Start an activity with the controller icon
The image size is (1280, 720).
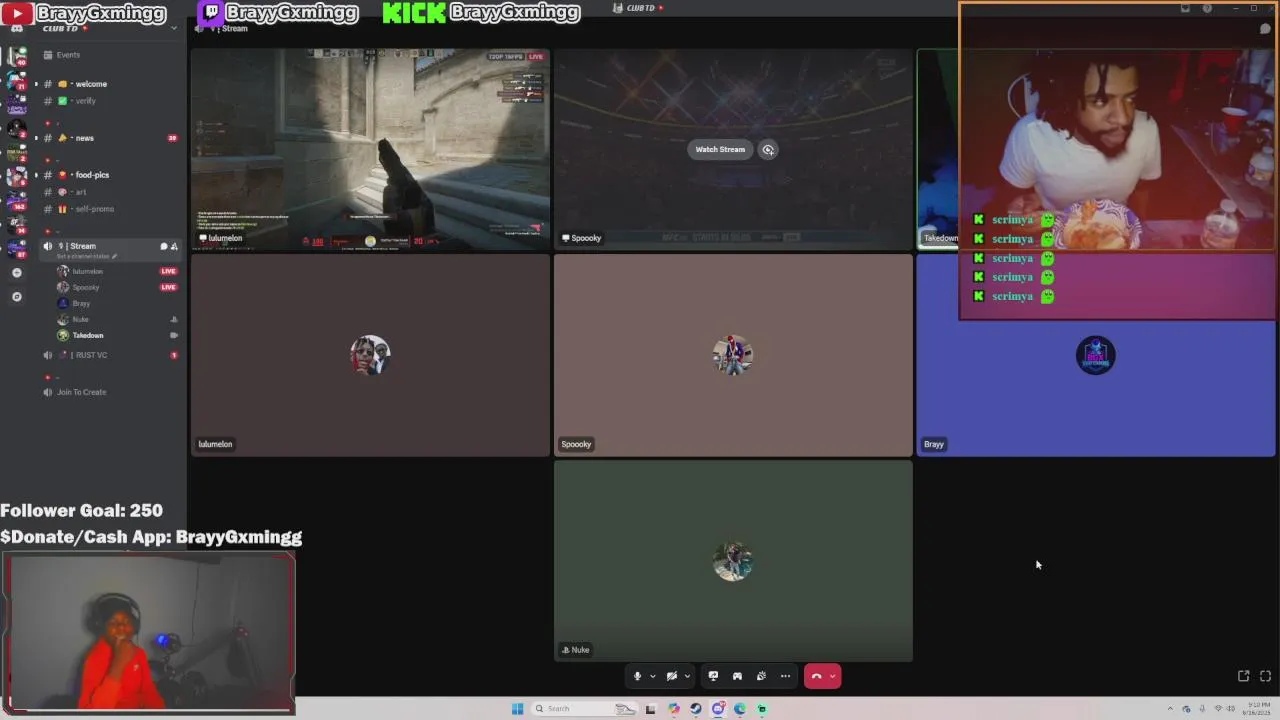tap(737, 676)
